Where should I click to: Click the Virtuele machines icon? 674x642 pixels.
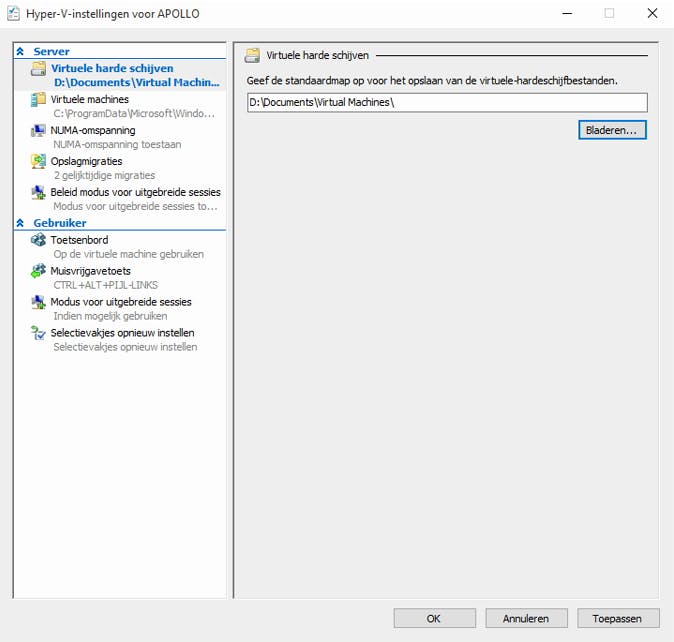38,99
